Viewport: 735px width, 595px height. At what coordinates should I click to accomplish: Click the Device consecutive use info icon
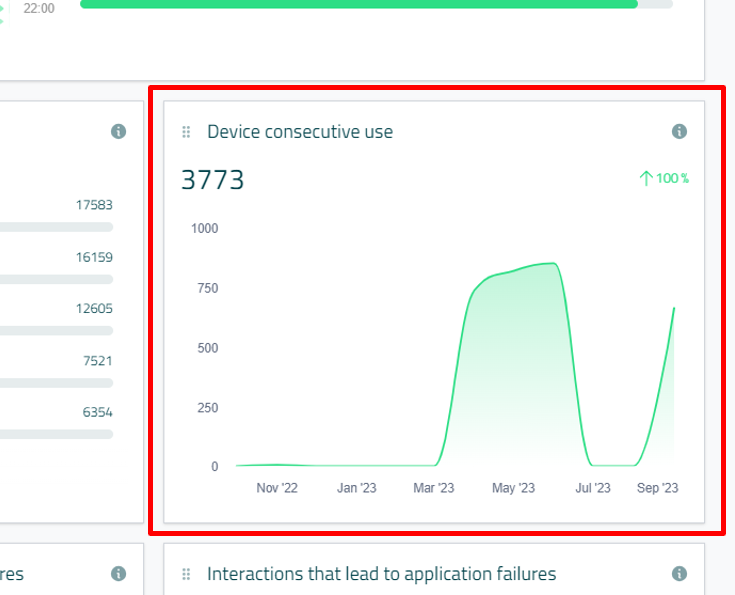679,131
